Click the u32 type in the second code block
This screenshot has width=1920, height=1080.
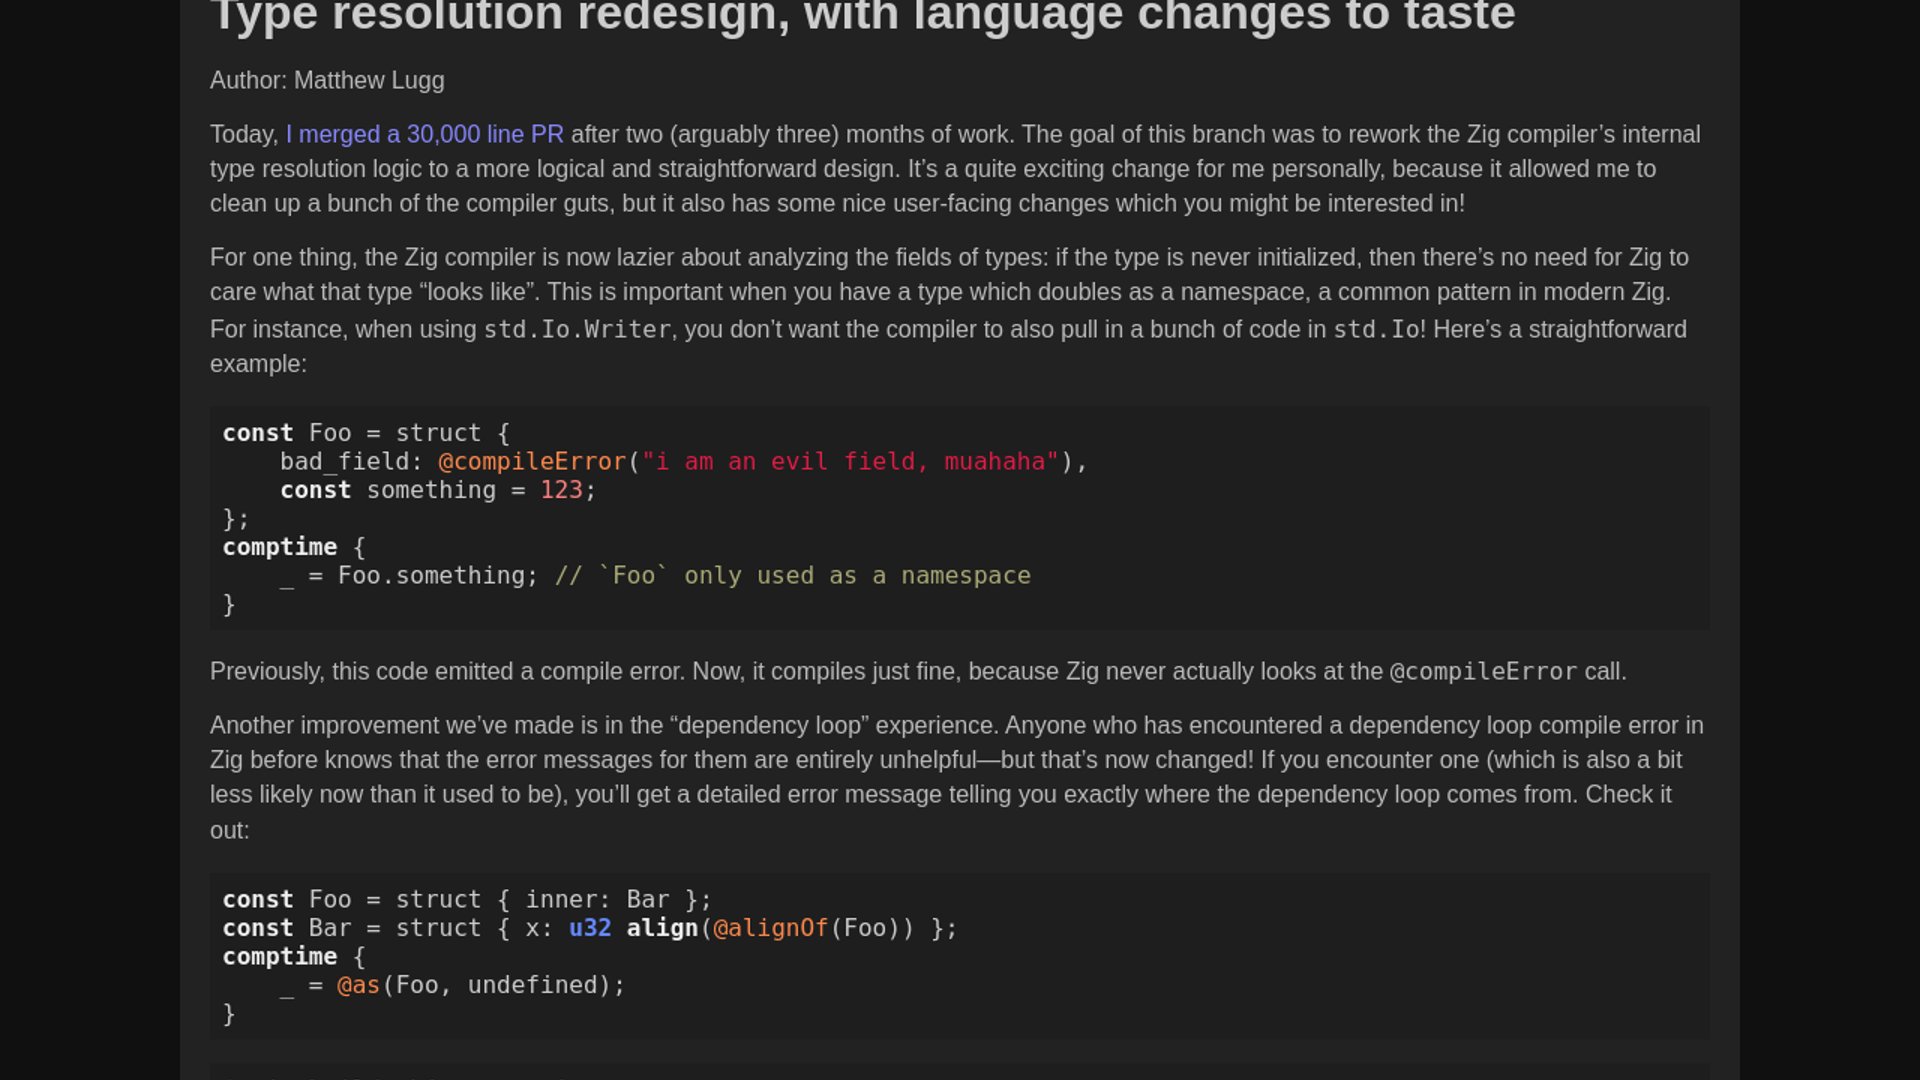[589, 928]
